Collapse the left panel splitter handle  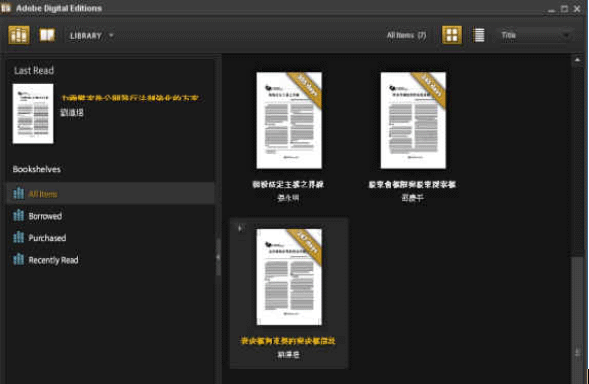coord(218,257)
